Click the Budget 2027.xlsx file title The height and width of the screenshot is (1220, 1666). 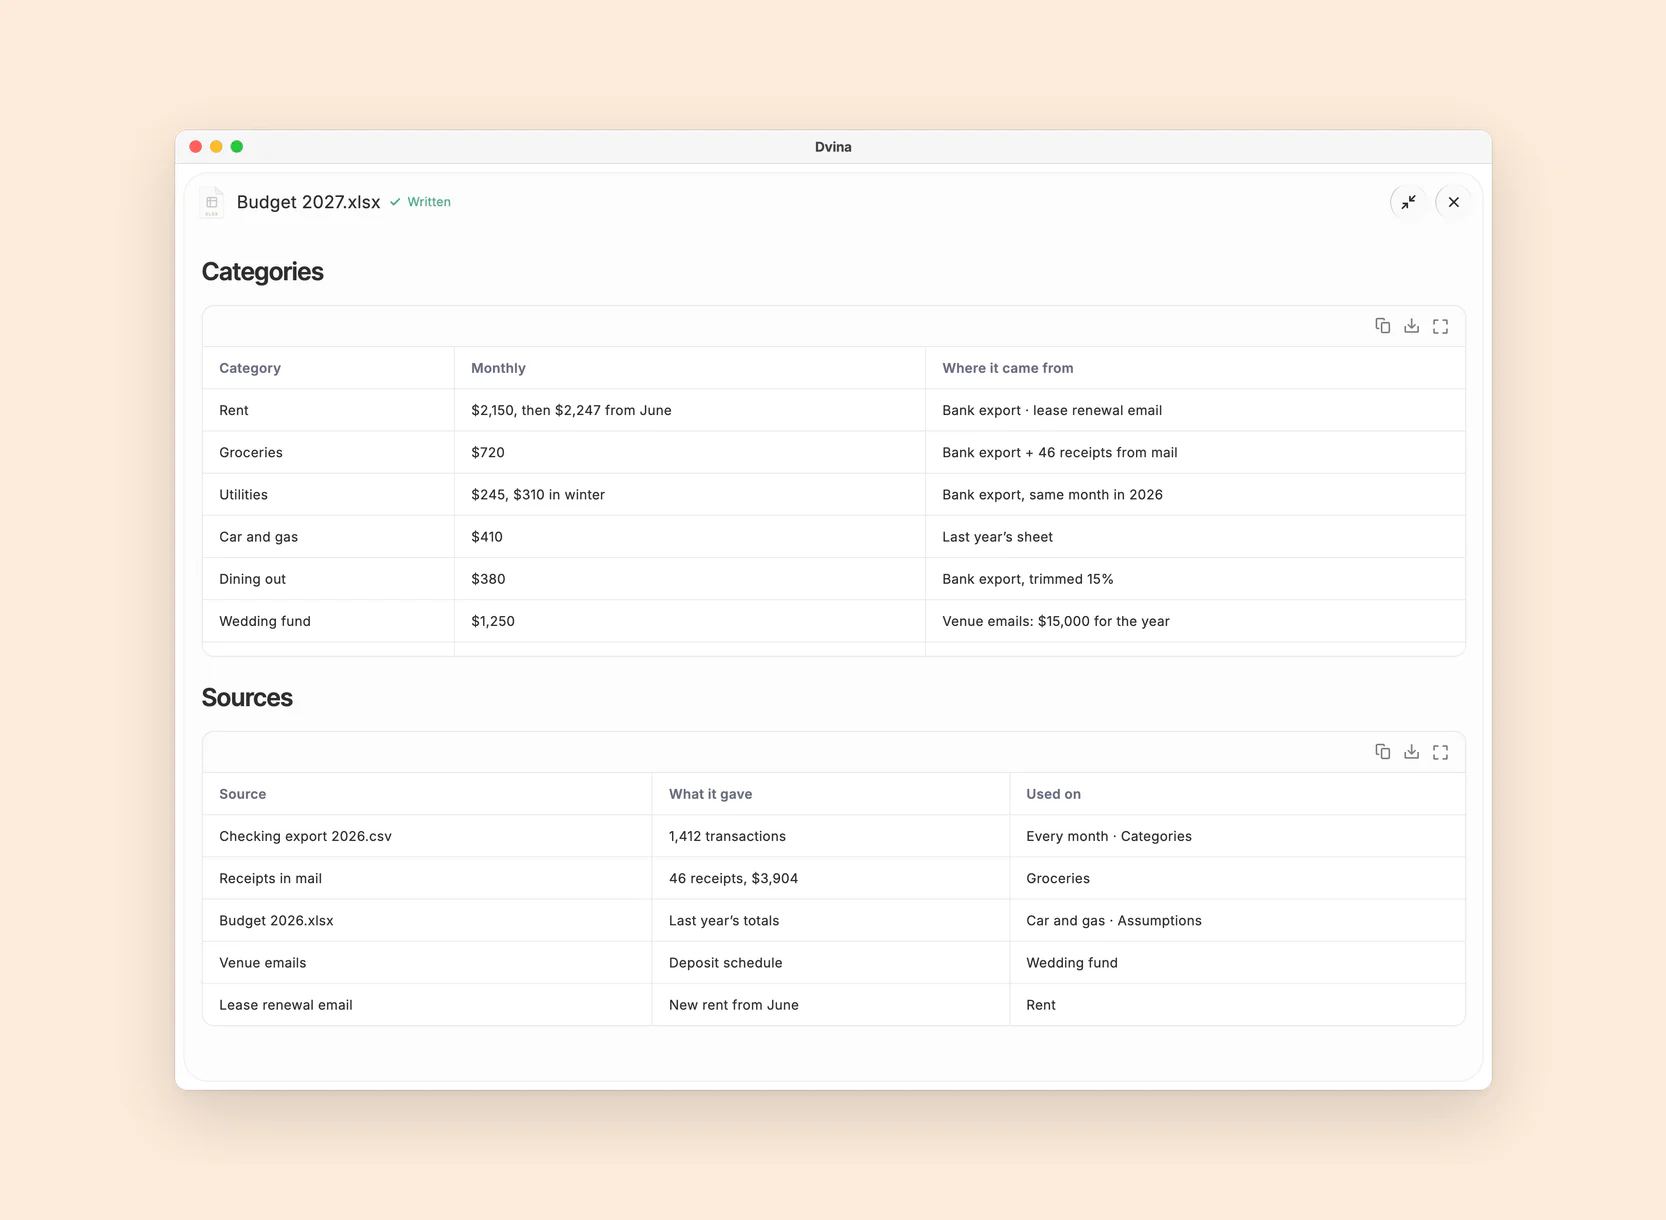[308, 202]
